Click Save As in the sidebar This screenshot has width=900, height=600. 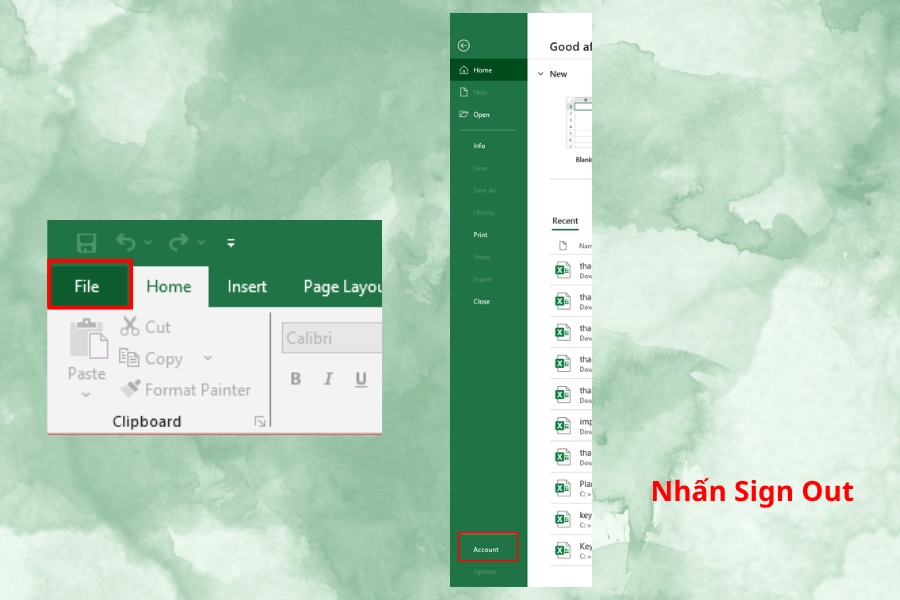point(484,191)
